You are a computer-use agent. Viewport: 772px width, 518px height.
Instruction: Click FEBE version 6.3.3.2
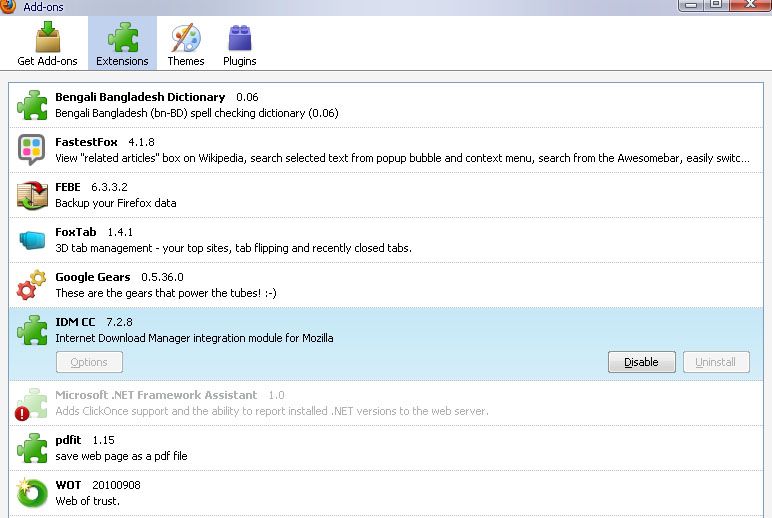click(x=109, y=187)
